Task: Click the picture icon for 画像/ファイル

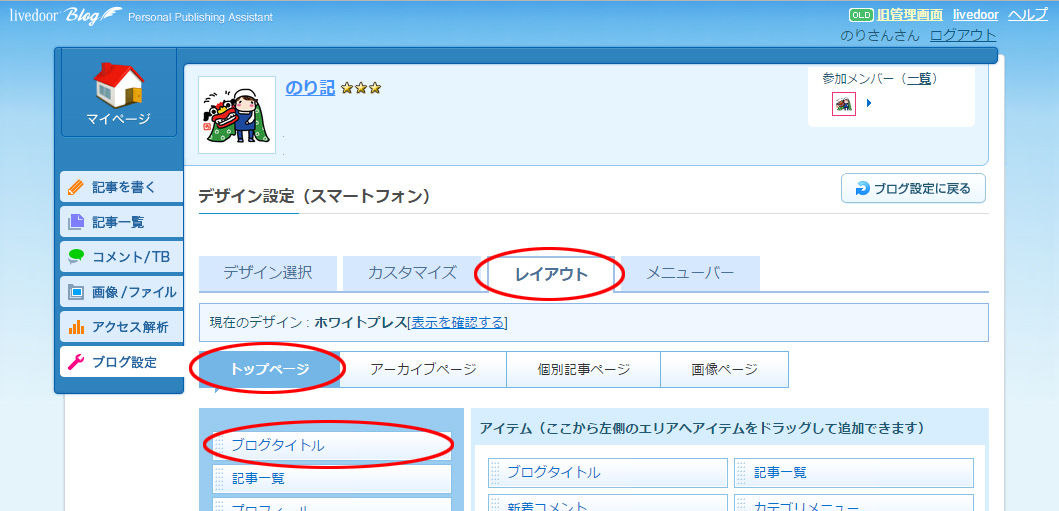Action: tap(76, 292)
